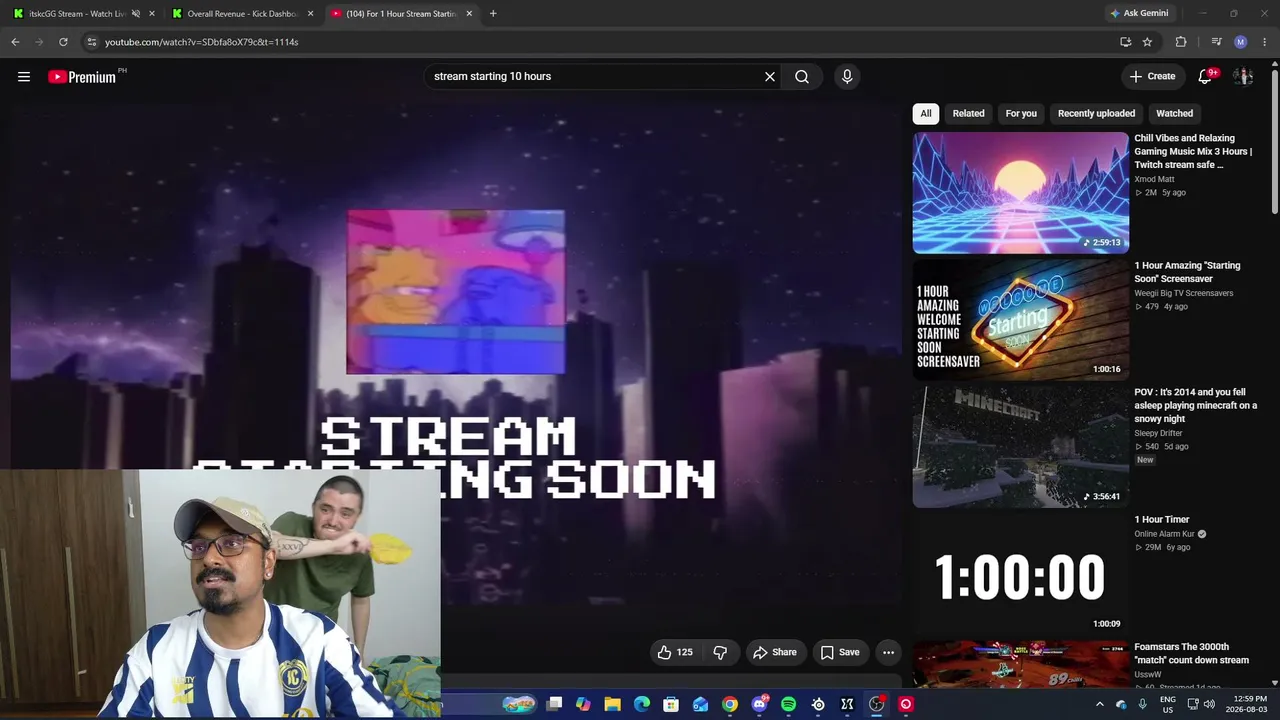The height and width of the screenshot is (720, 1280).
Task: Visit the Online Alarm Kur channel
Action: (1162, 534)
